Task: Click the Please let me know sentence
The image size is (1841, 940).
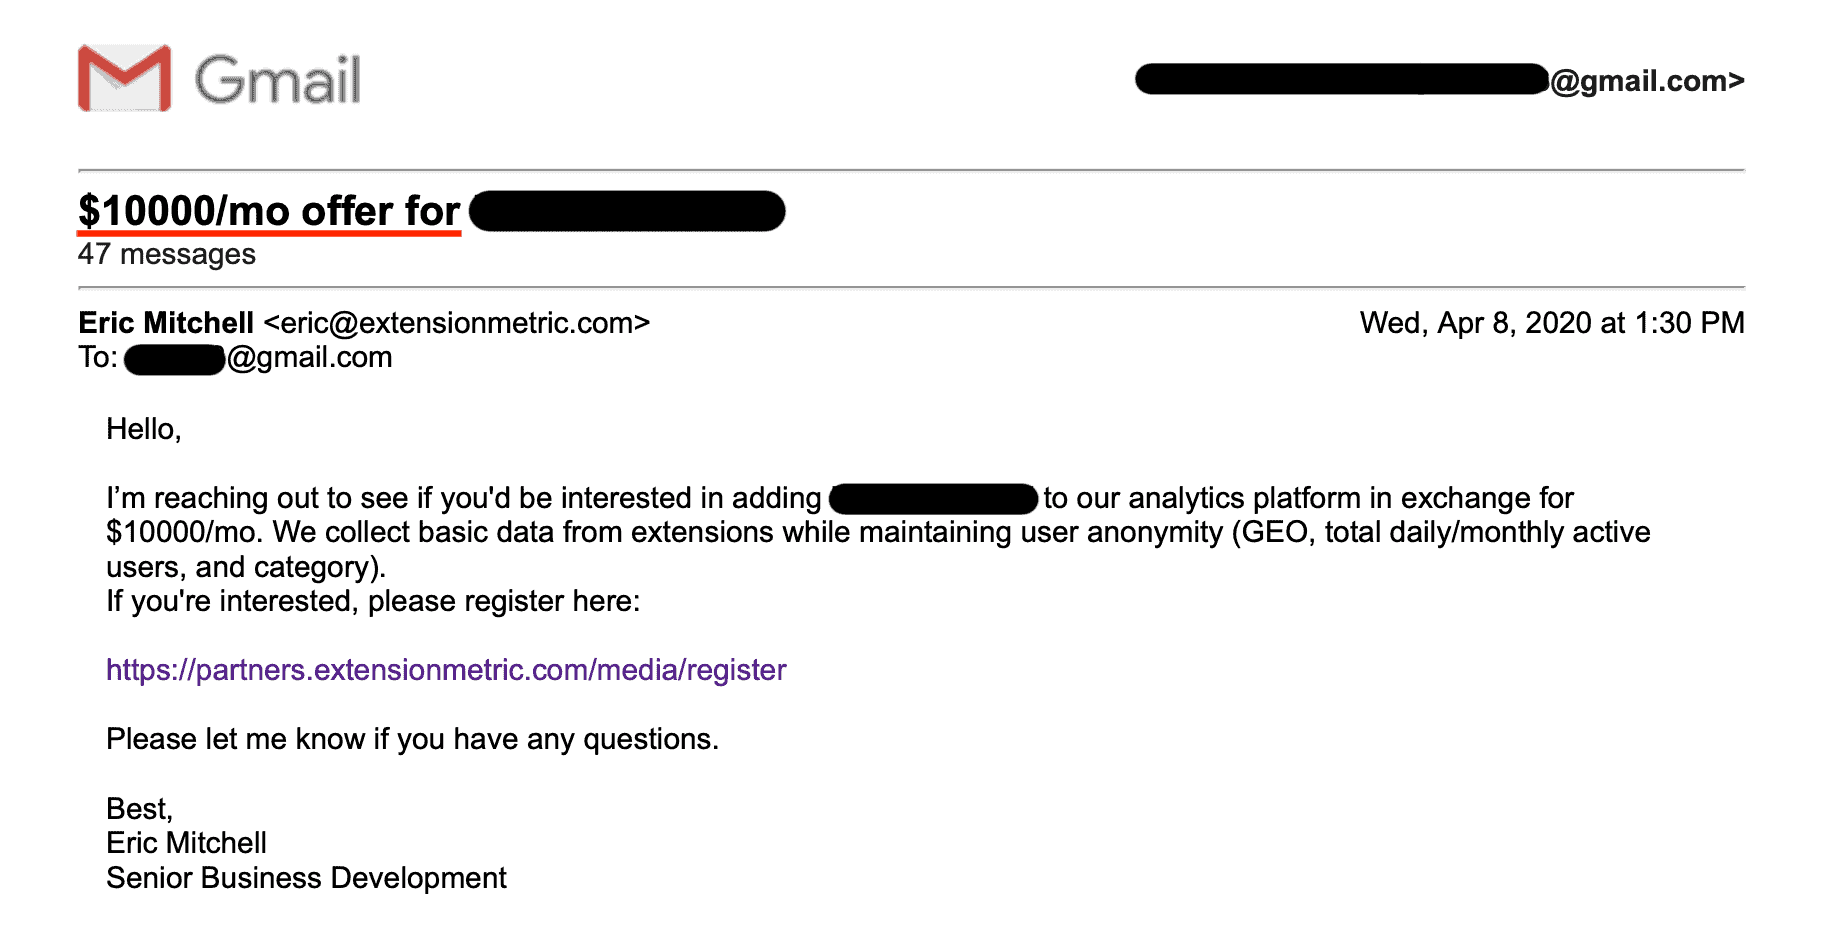Action: click(412, 739)
